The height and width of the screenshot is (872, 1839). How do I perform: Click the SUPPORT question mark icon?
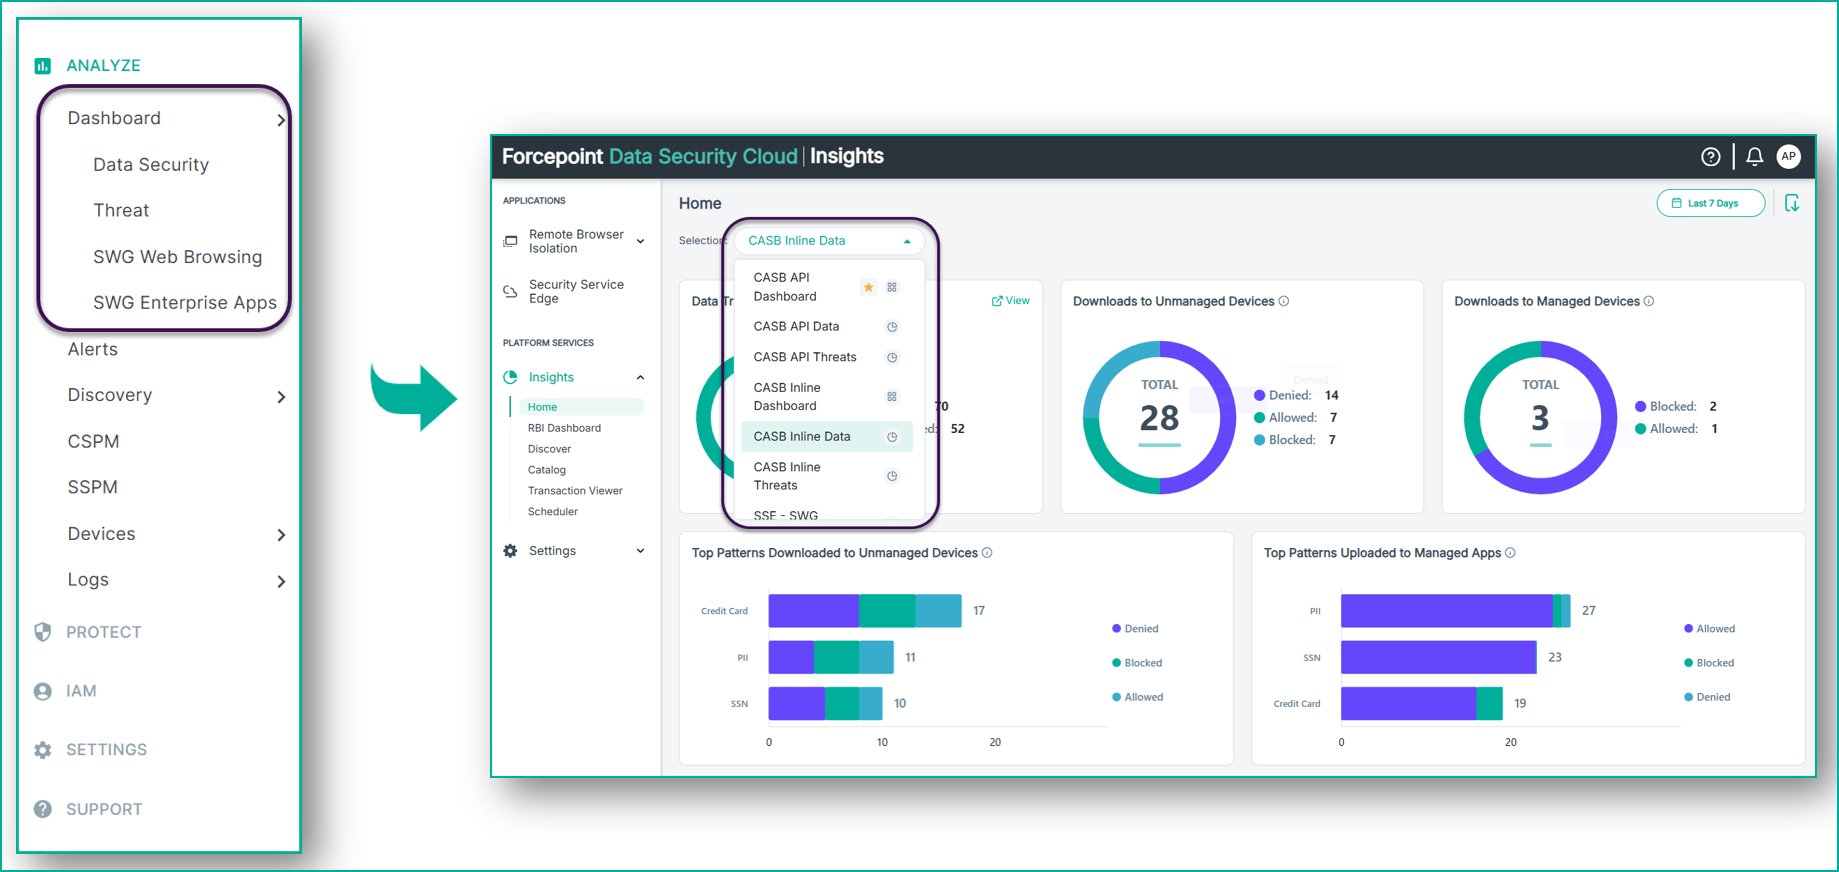(x=42, y=809)
